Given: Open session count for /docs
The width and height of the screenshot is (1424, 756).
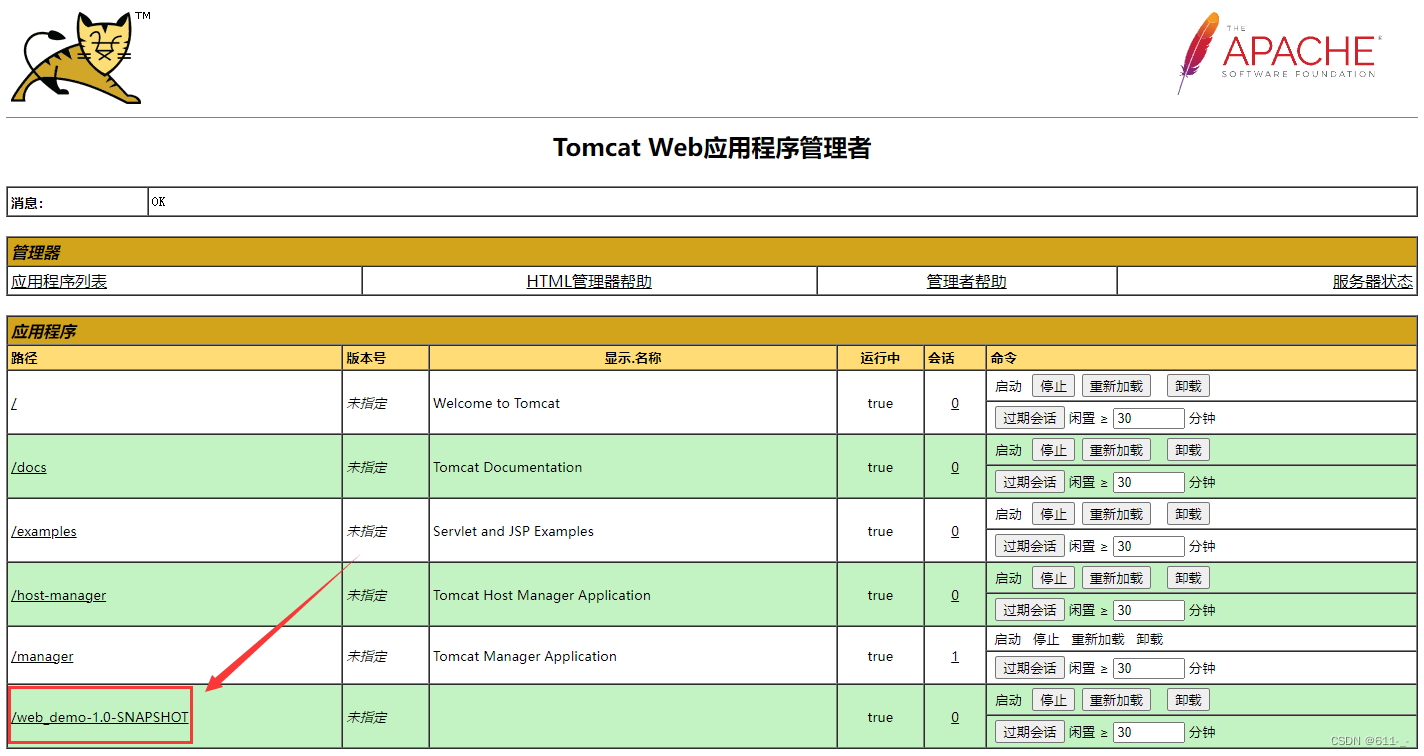Looking at the screenshot, I should (955, 468).
